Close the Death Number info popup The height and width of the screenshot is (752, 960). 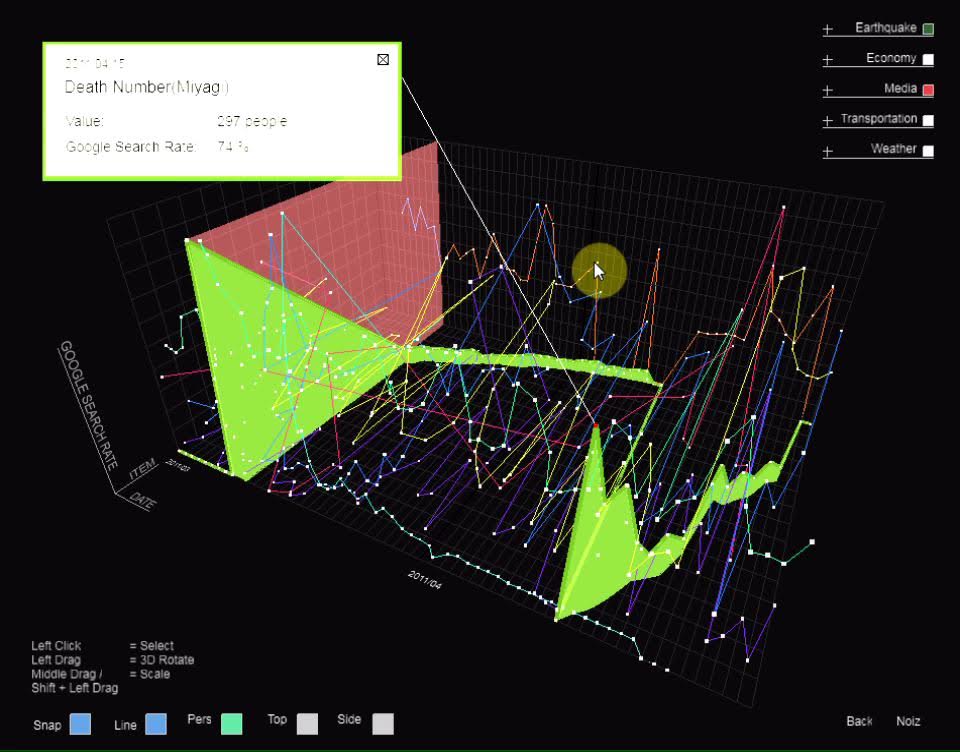click(x=383, y=60)
